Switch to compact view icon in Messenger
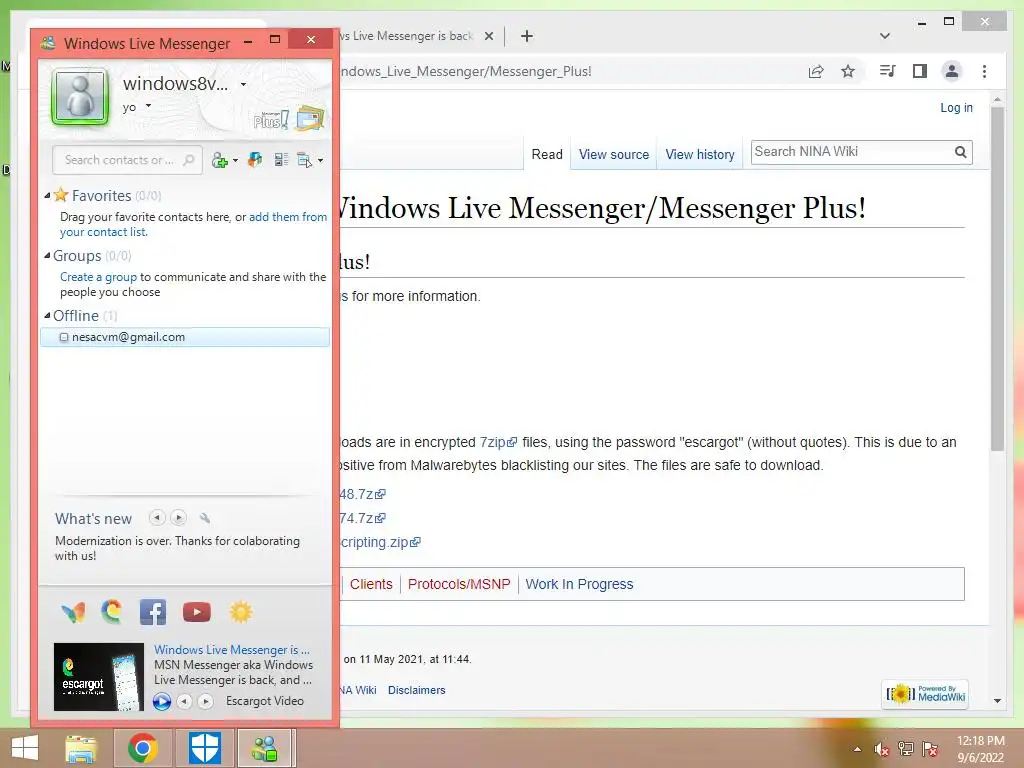Viewport: 1024px width, 768px height. pyautogui.click(x=281, y=159)
